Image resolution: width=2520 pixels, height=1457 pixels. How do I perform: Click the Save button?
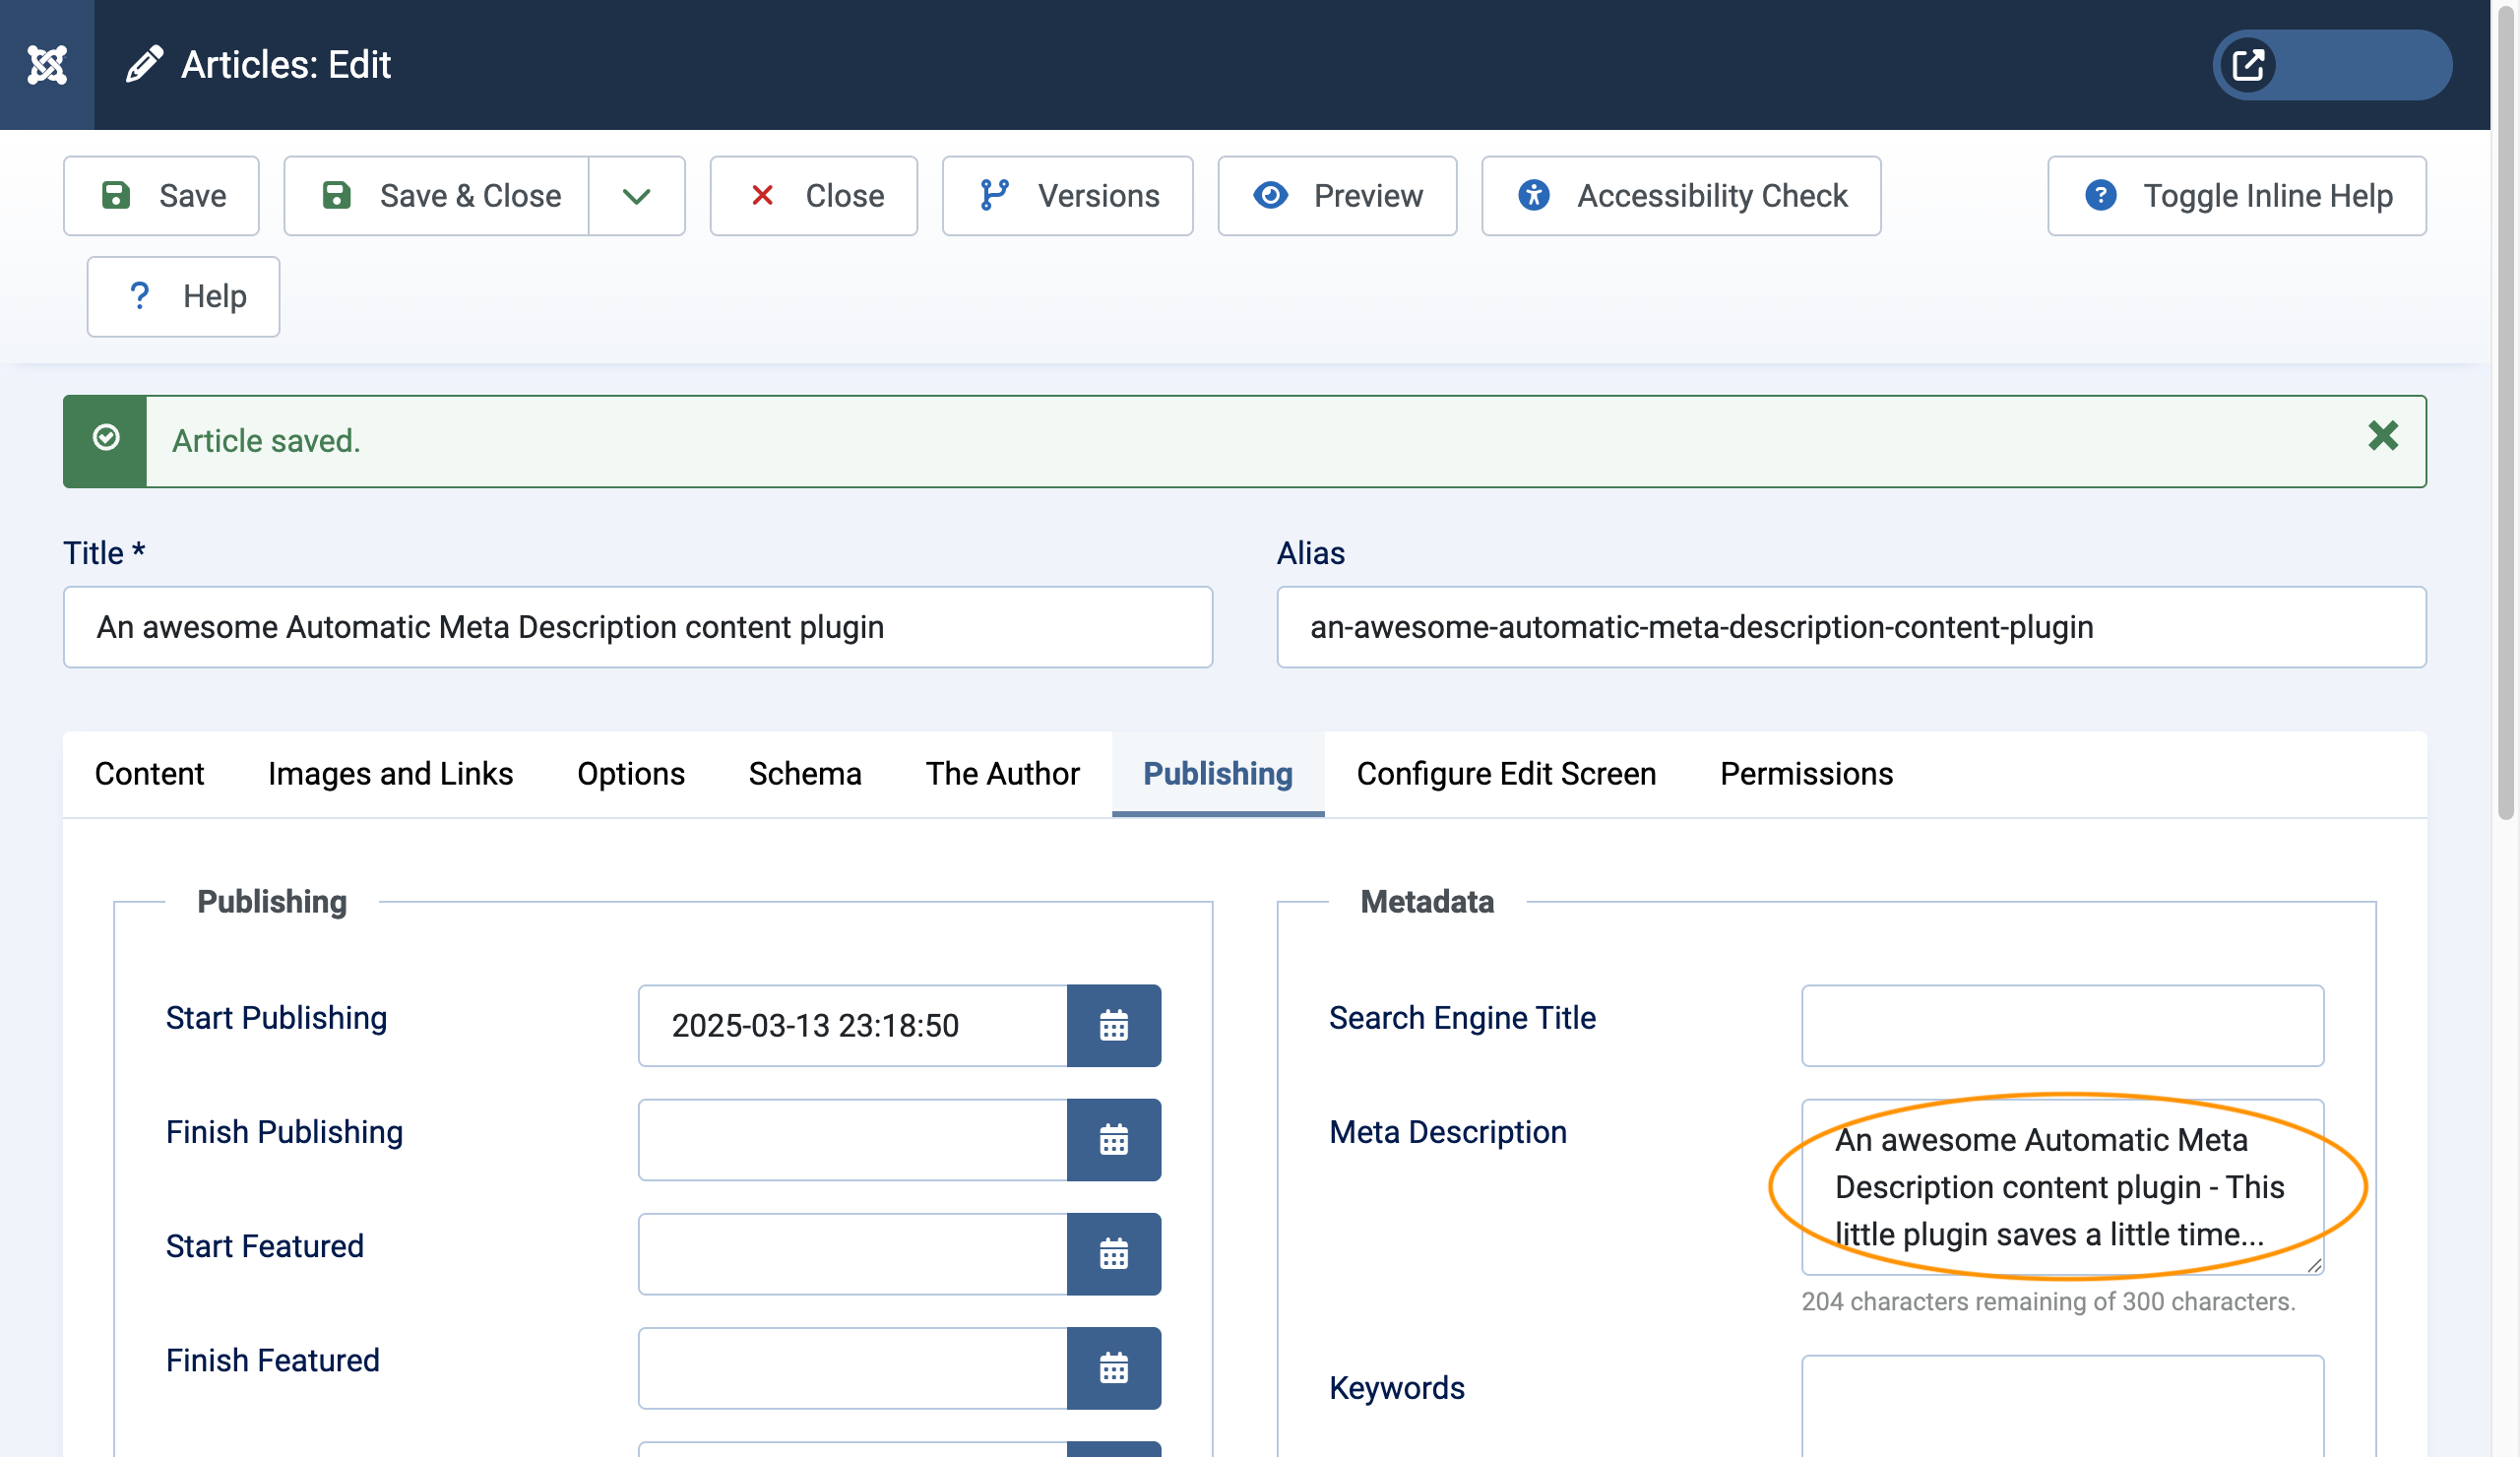click(x=161, y=195)
